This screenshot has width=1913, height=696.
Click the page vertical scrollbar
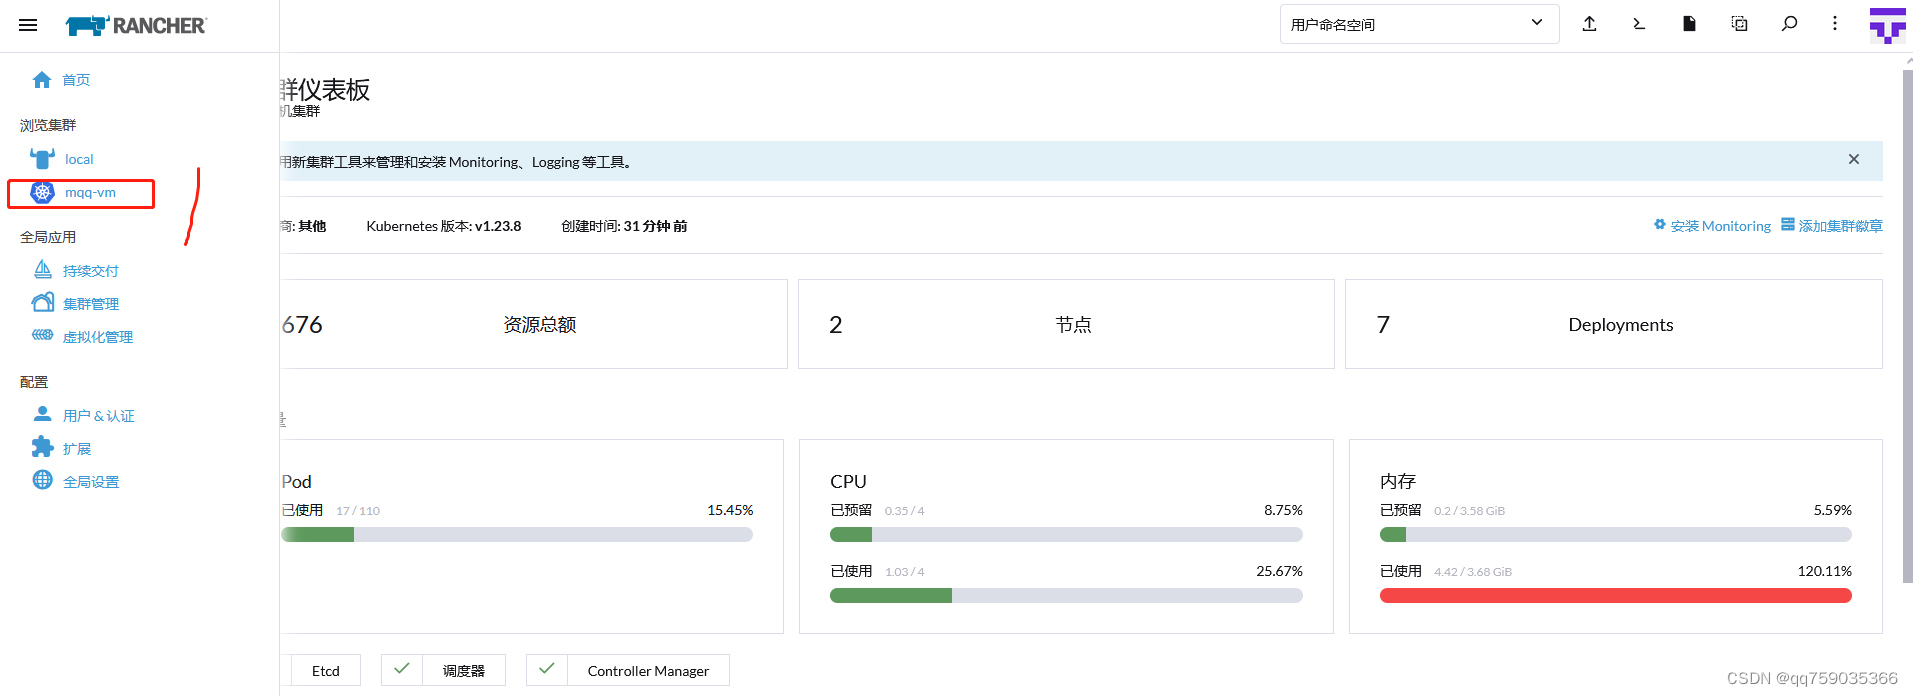coord(1907,325)
